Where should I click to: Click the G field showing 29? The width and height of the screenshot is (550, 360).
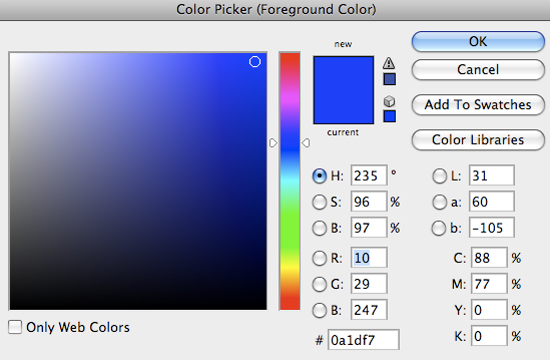[369, 284]
